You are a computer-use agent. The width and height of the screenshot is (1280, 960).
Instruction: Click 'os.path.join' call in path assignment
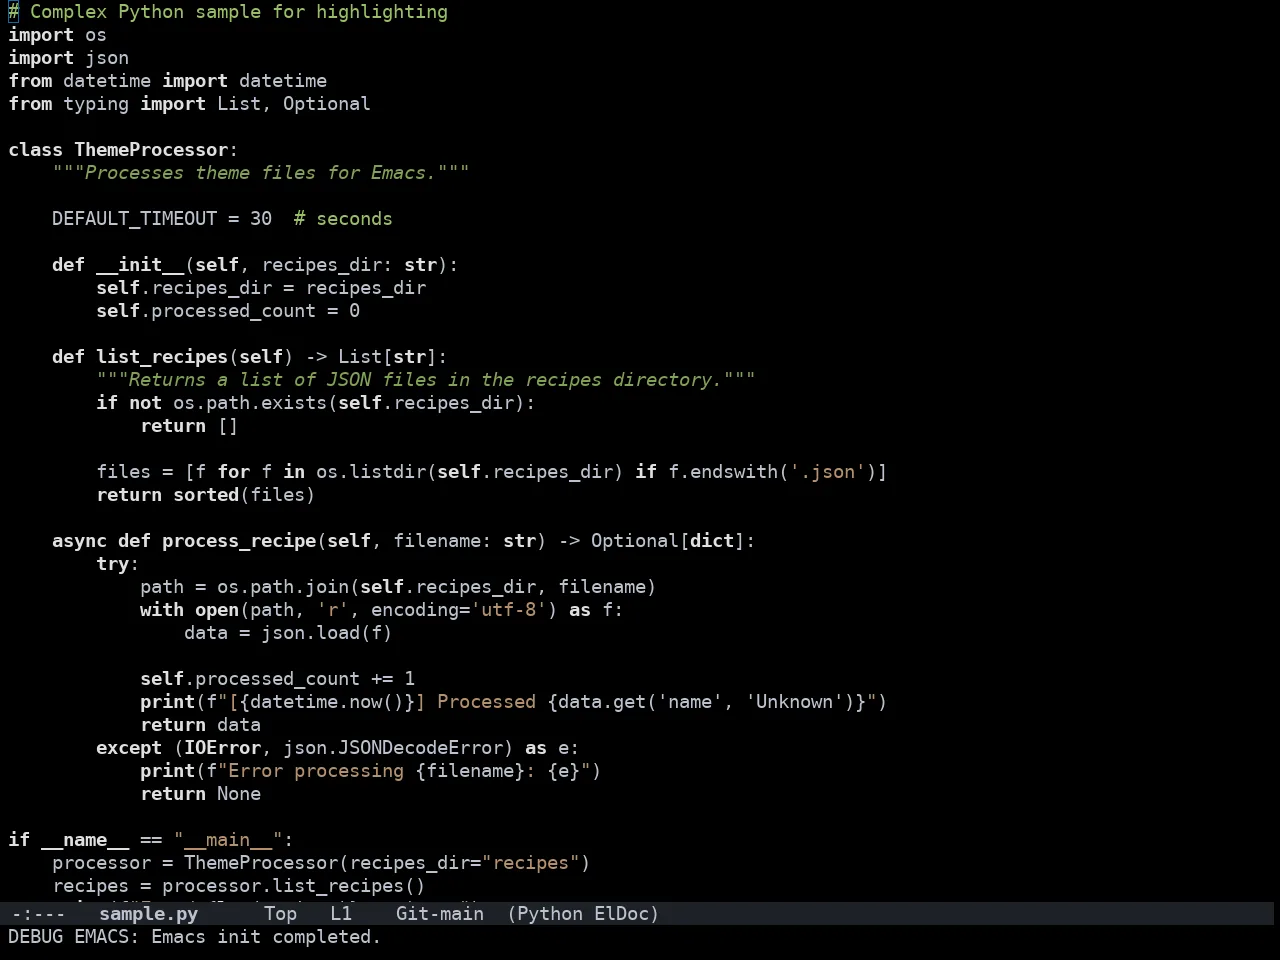(x=283, y=587)
